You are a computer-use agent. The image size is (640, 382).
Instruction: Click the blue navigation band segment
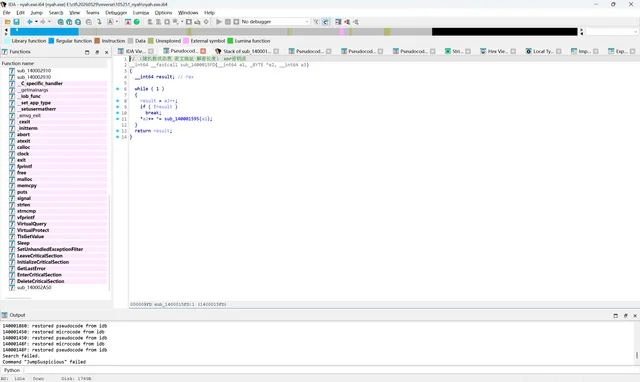[44, 31]
